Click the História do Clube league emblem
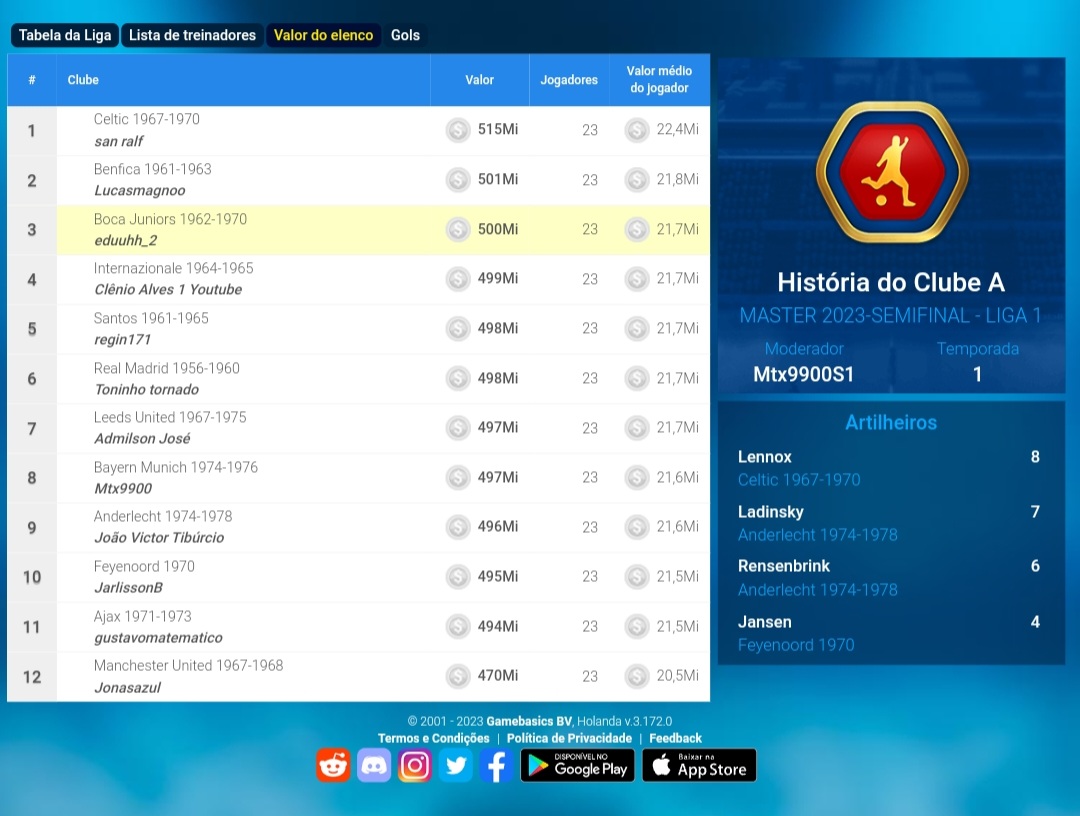This screenshot has width=1080, height=816. [x=891, y=172]
